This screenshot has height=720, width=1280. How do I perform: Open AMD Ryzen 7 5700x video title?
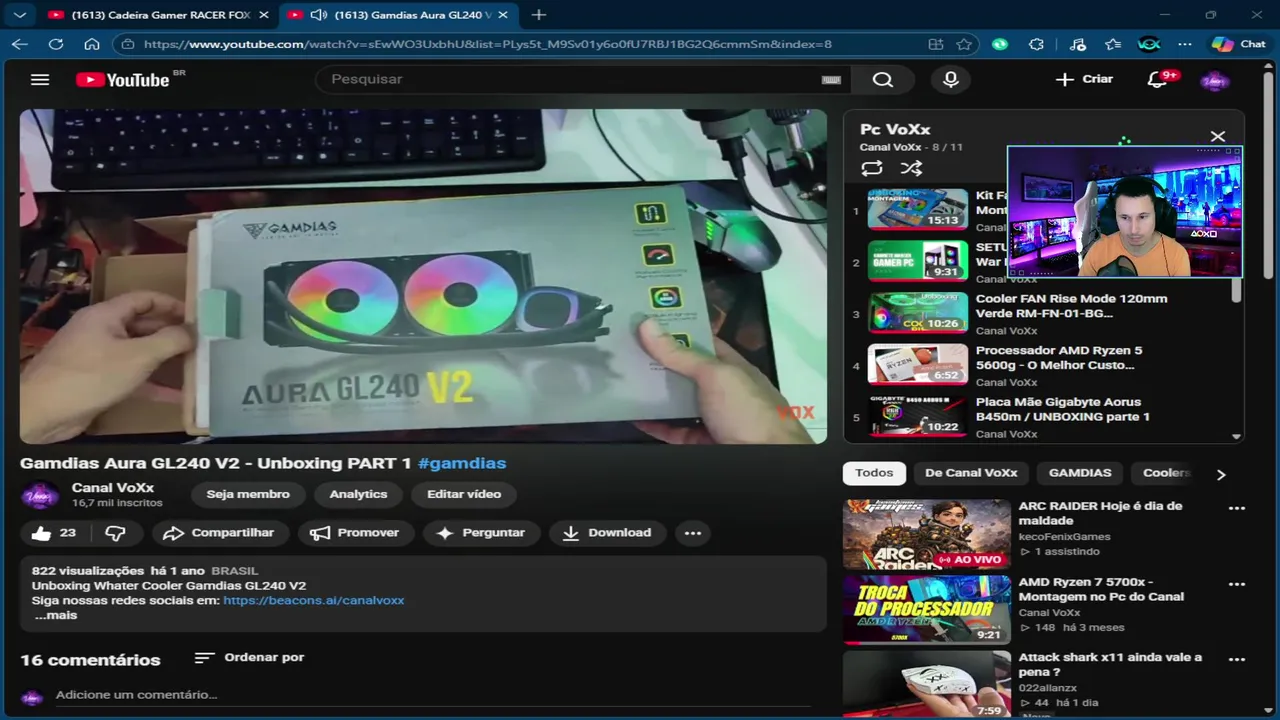click(x=1101, y=589)
